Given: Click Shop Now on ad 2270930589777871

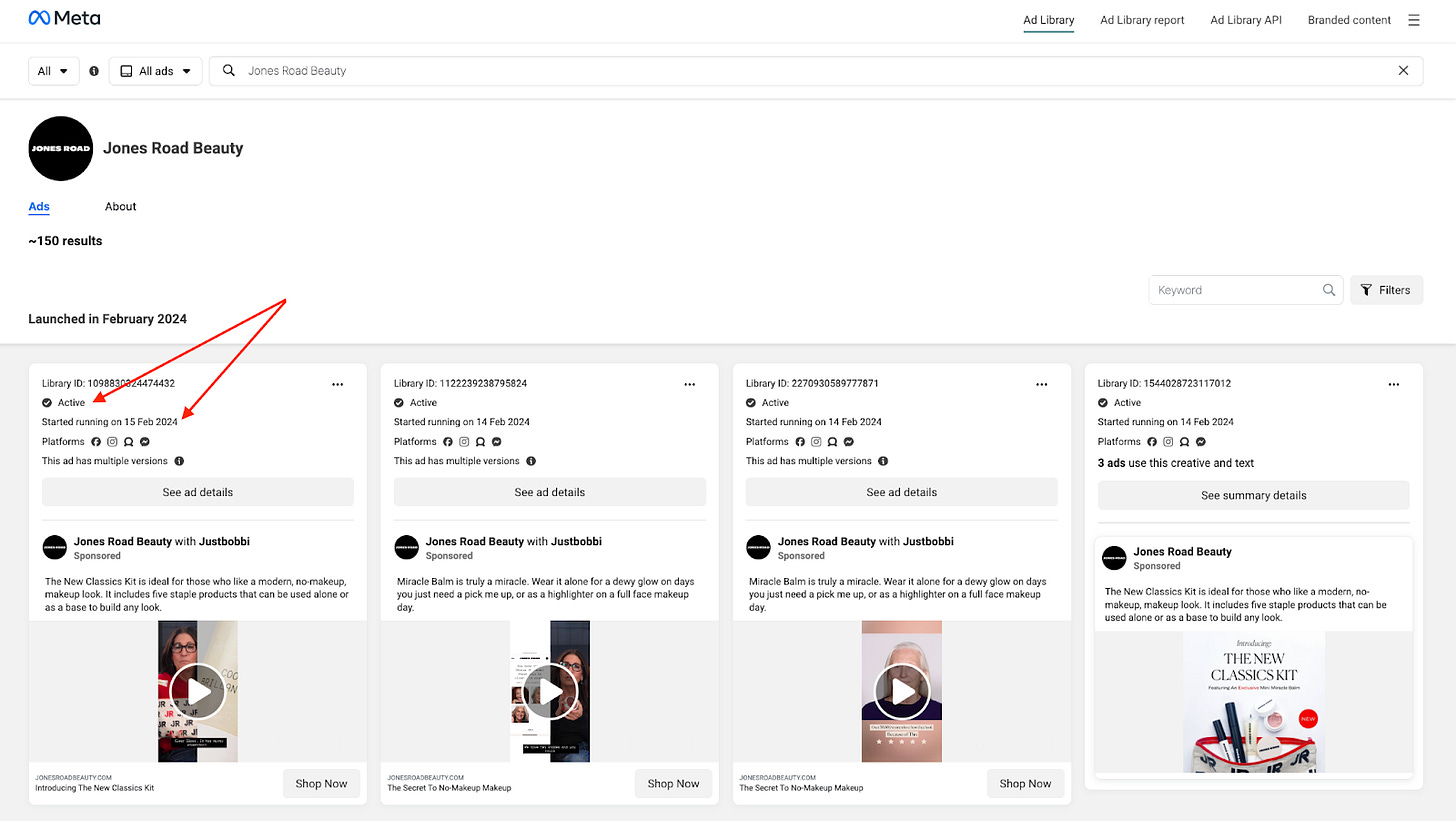Looking at the screenshot, I should point(1026,784).
